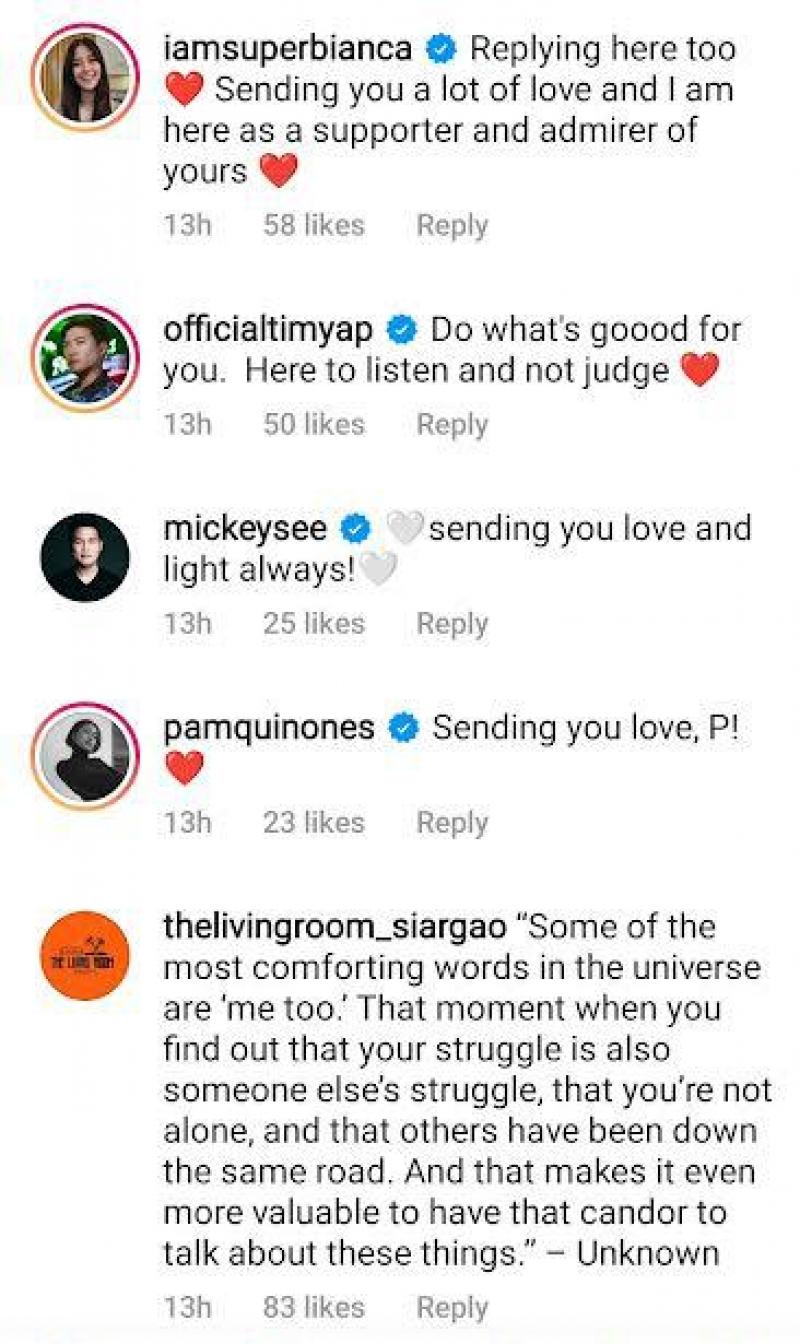The height and width of the screenshot is (1344, 800).
Task: Click verified badge beside officialtimyap
Action: (x=402, y=329)
